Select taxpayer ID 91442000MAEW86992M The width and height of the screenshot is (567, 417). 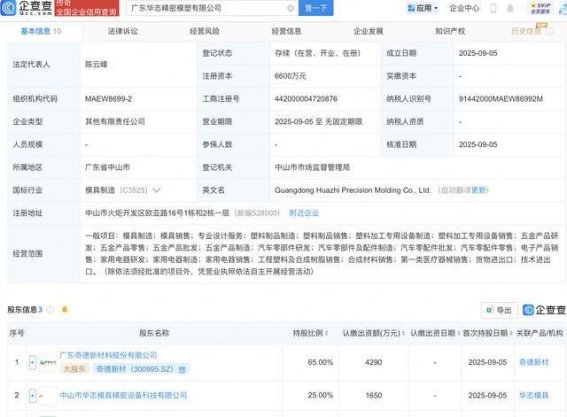pos(501,99)
